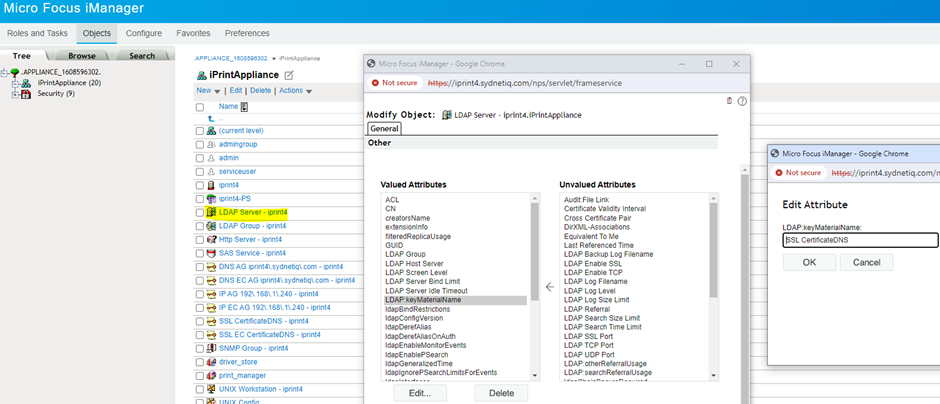
Task: Click the Security folder icon in tree
Action: point(27,93)
